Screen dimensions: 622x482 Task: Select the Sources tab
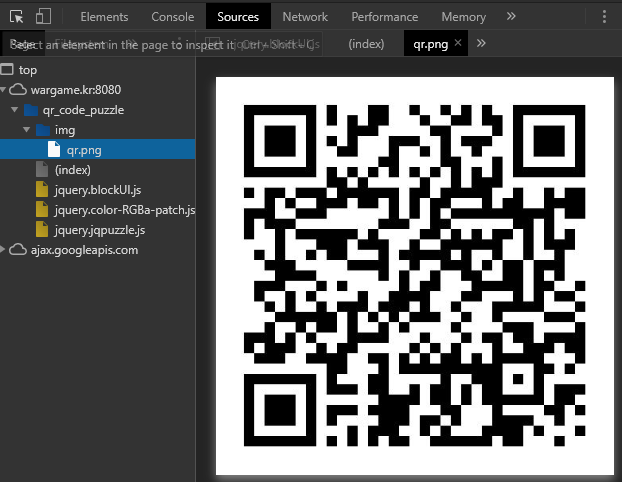[238, 17]
